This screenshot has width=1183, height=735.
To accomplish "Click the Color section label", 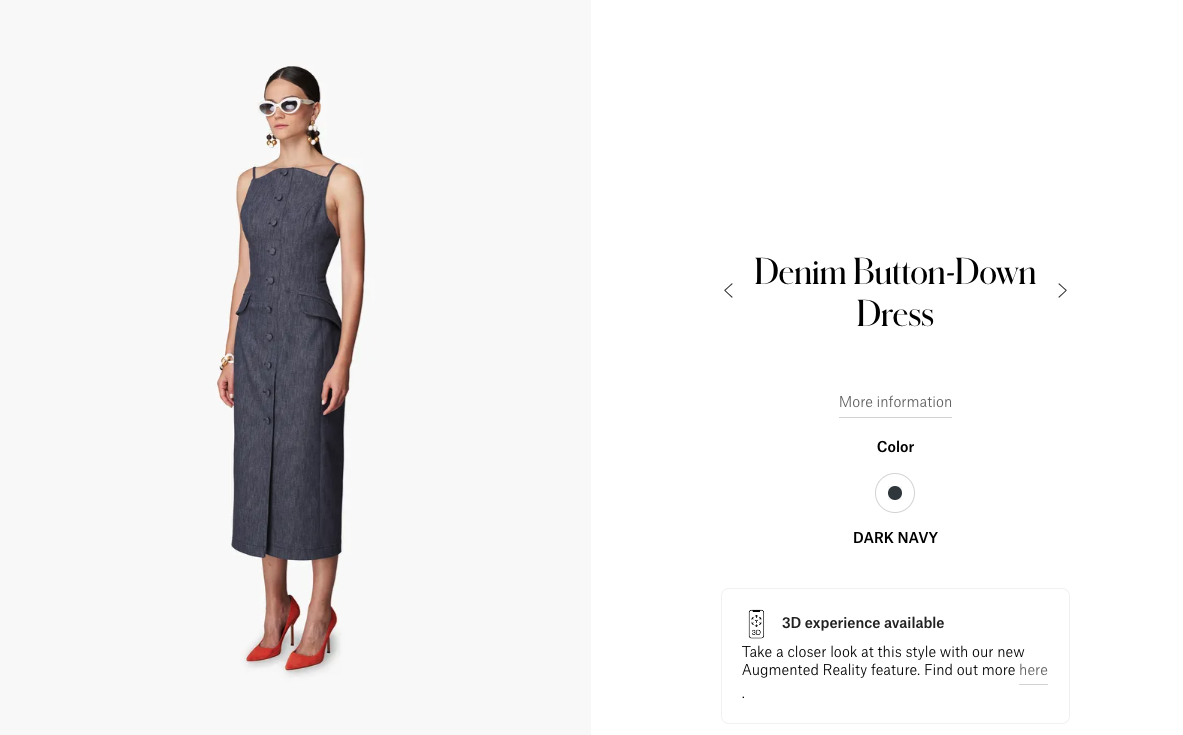I will pyautogui.click(x=895, y=447).
